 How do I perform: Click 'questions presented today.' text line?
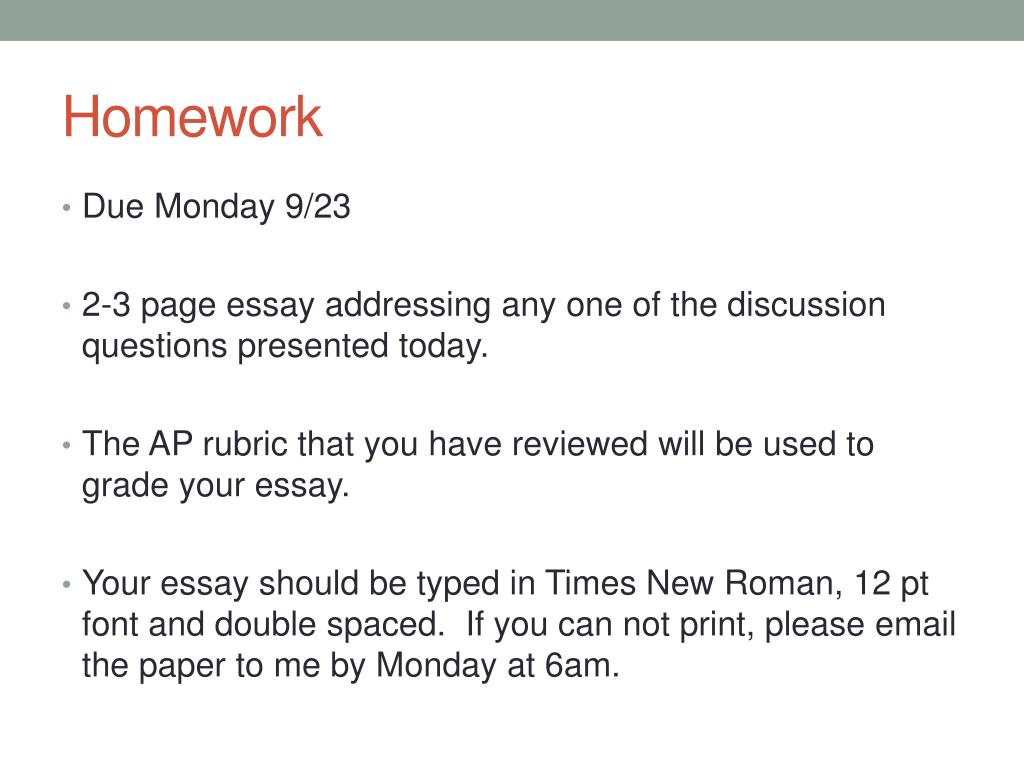[x=285, y=346]
